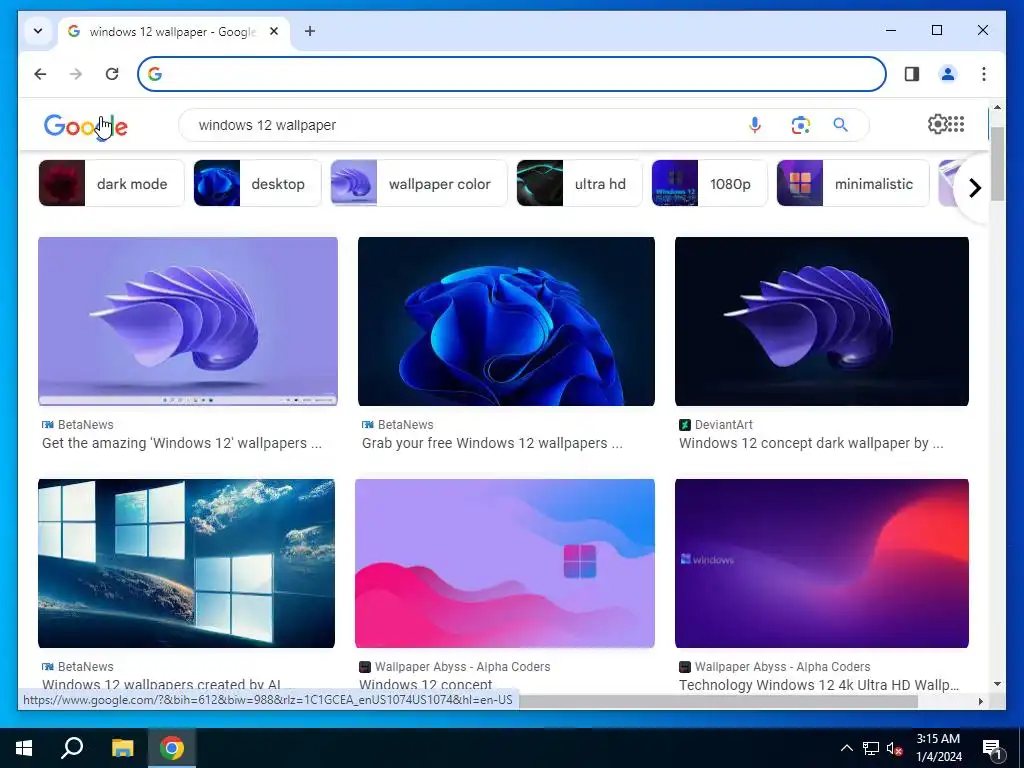Open the pink wave concept wallpaper thumbnail
Image resolution: width=1024 pixels, height=768 pixels.
tap(505, 564)
